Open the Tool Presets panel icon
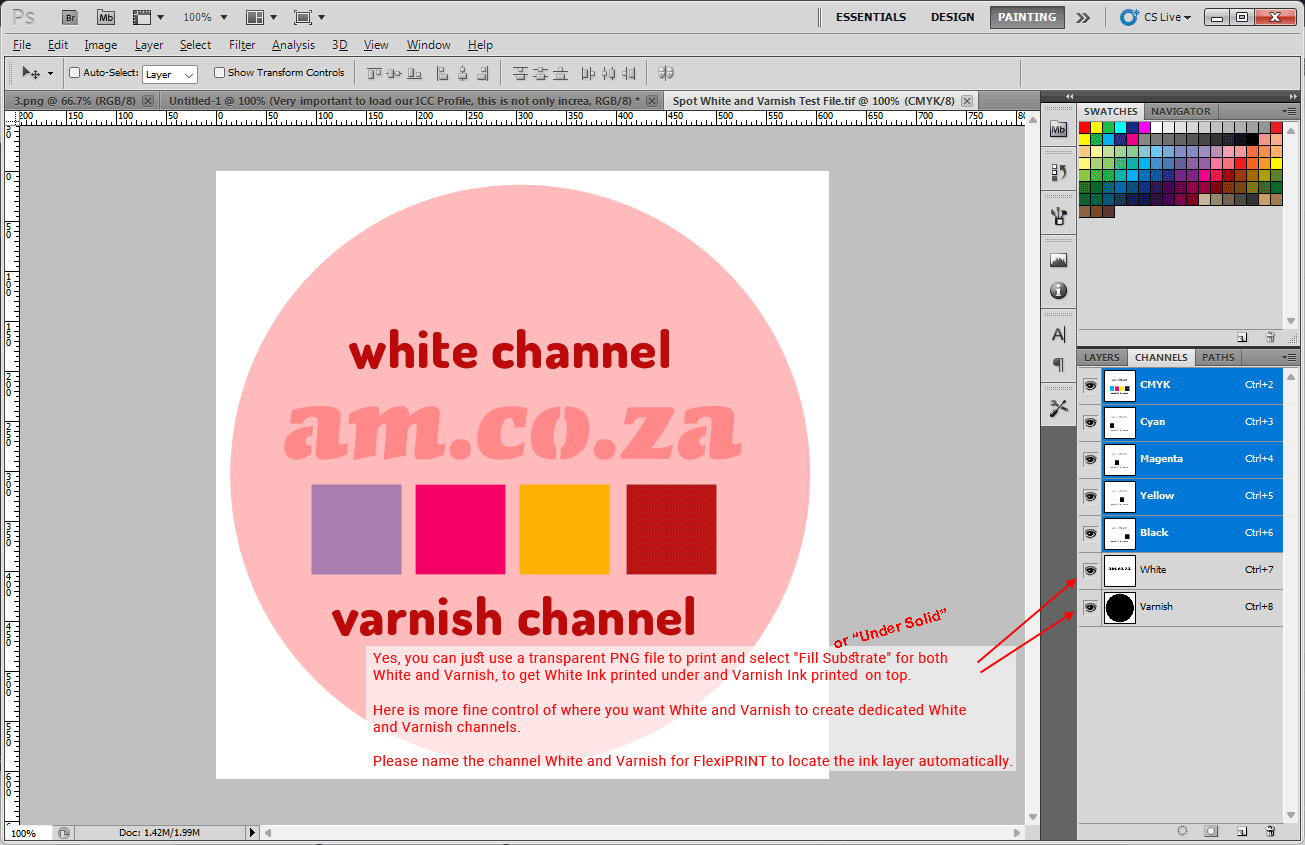Viewport: 1305px width, 845px height. [x=1058, y=215]
